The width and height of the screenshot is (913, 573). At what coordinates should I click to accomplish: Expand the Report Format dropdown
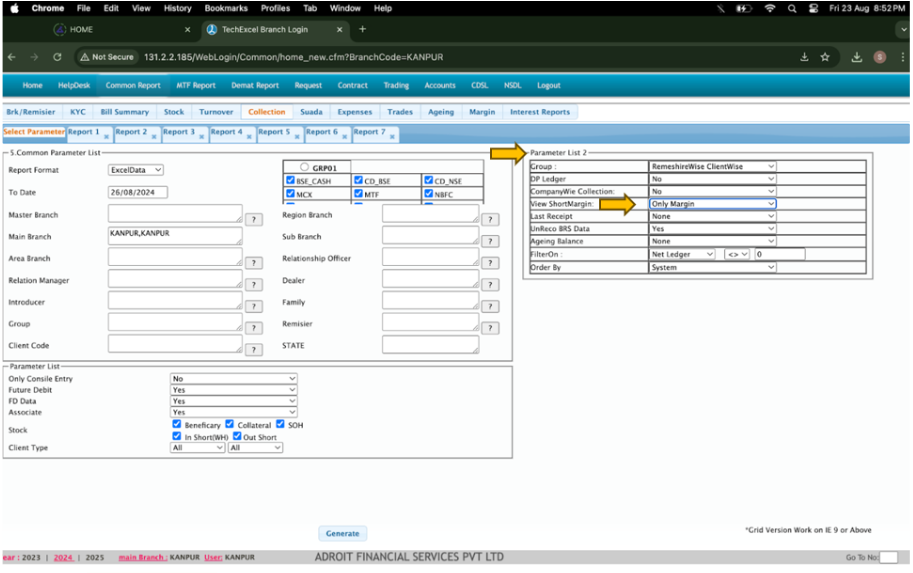coord(135,171)
